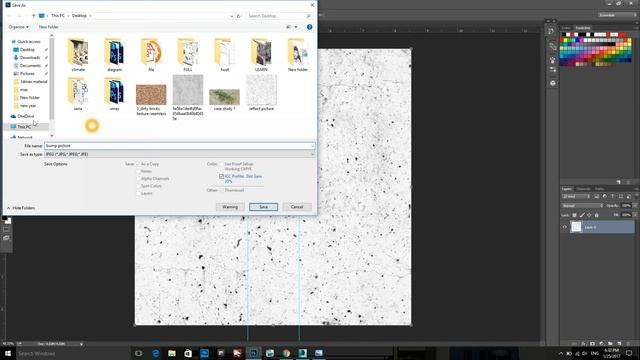Select Downloads in the navigation pane
The height and width of the screenshot is (360, 640).
point(30,58)
